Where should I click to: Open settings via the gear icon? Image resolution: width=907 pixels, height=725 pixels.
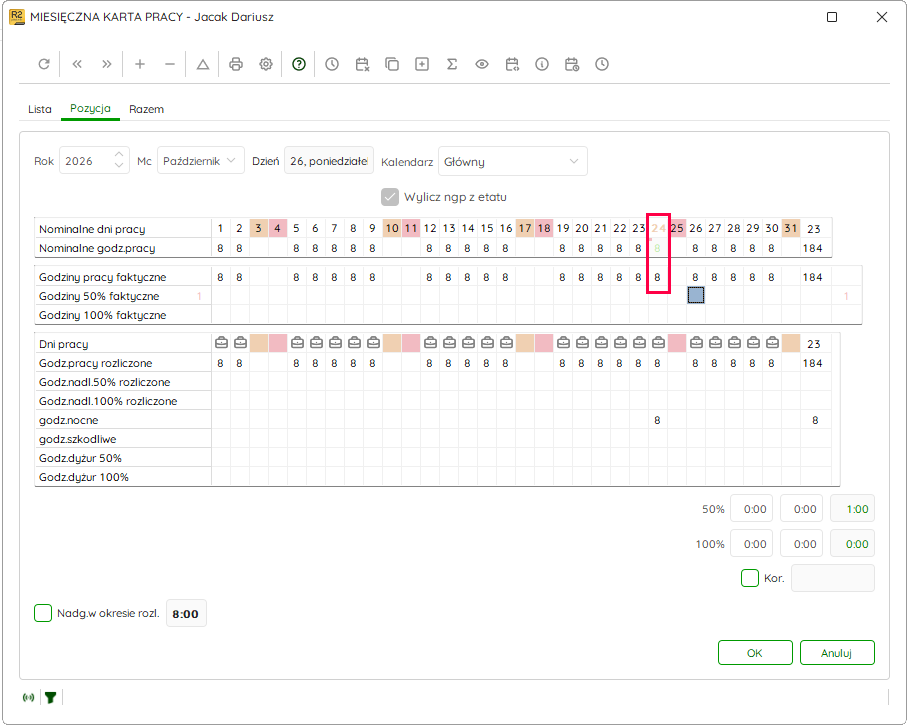click(266, 64)
